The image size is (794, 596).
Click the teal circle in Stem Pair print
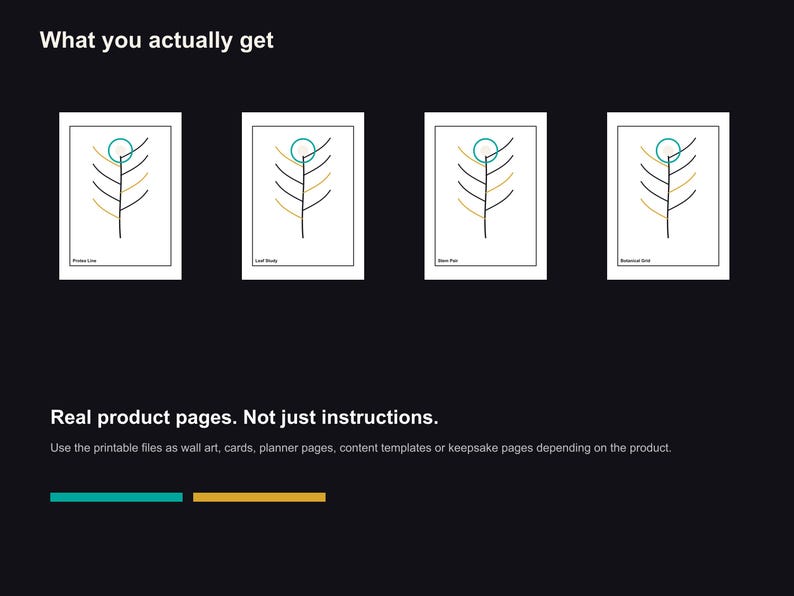click(x=486, y=150)
